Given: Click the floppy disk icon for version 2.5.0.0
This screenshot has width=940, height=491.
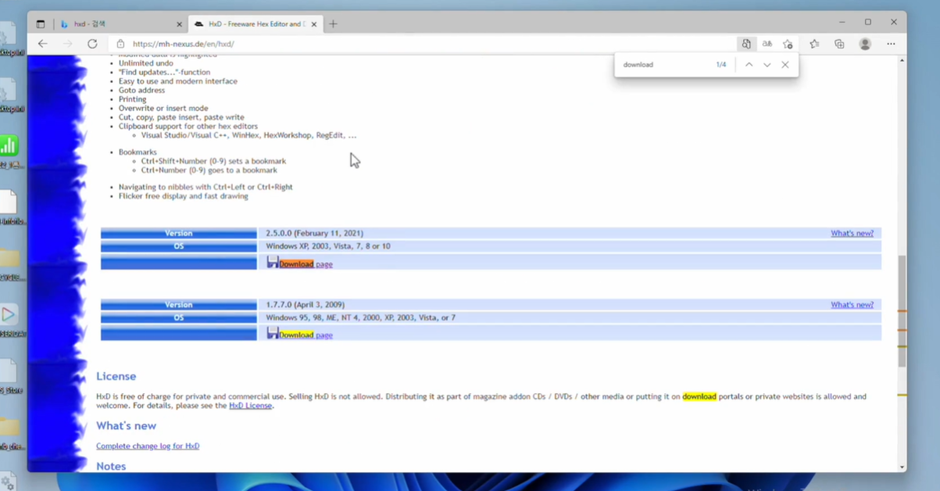Looking at the screenshot, I should (272, 262).
